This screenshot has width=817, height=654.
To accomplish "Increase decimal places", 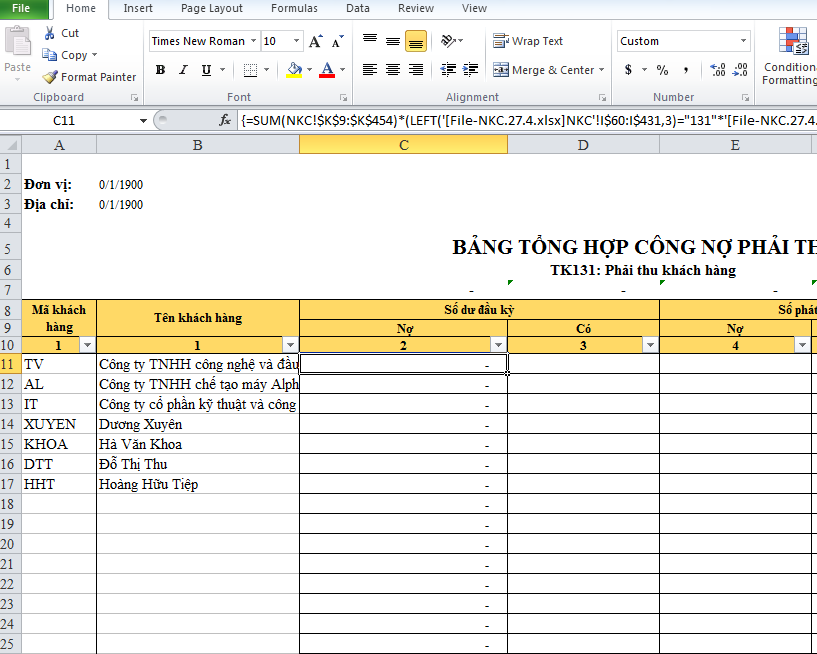I will (718, 70).
